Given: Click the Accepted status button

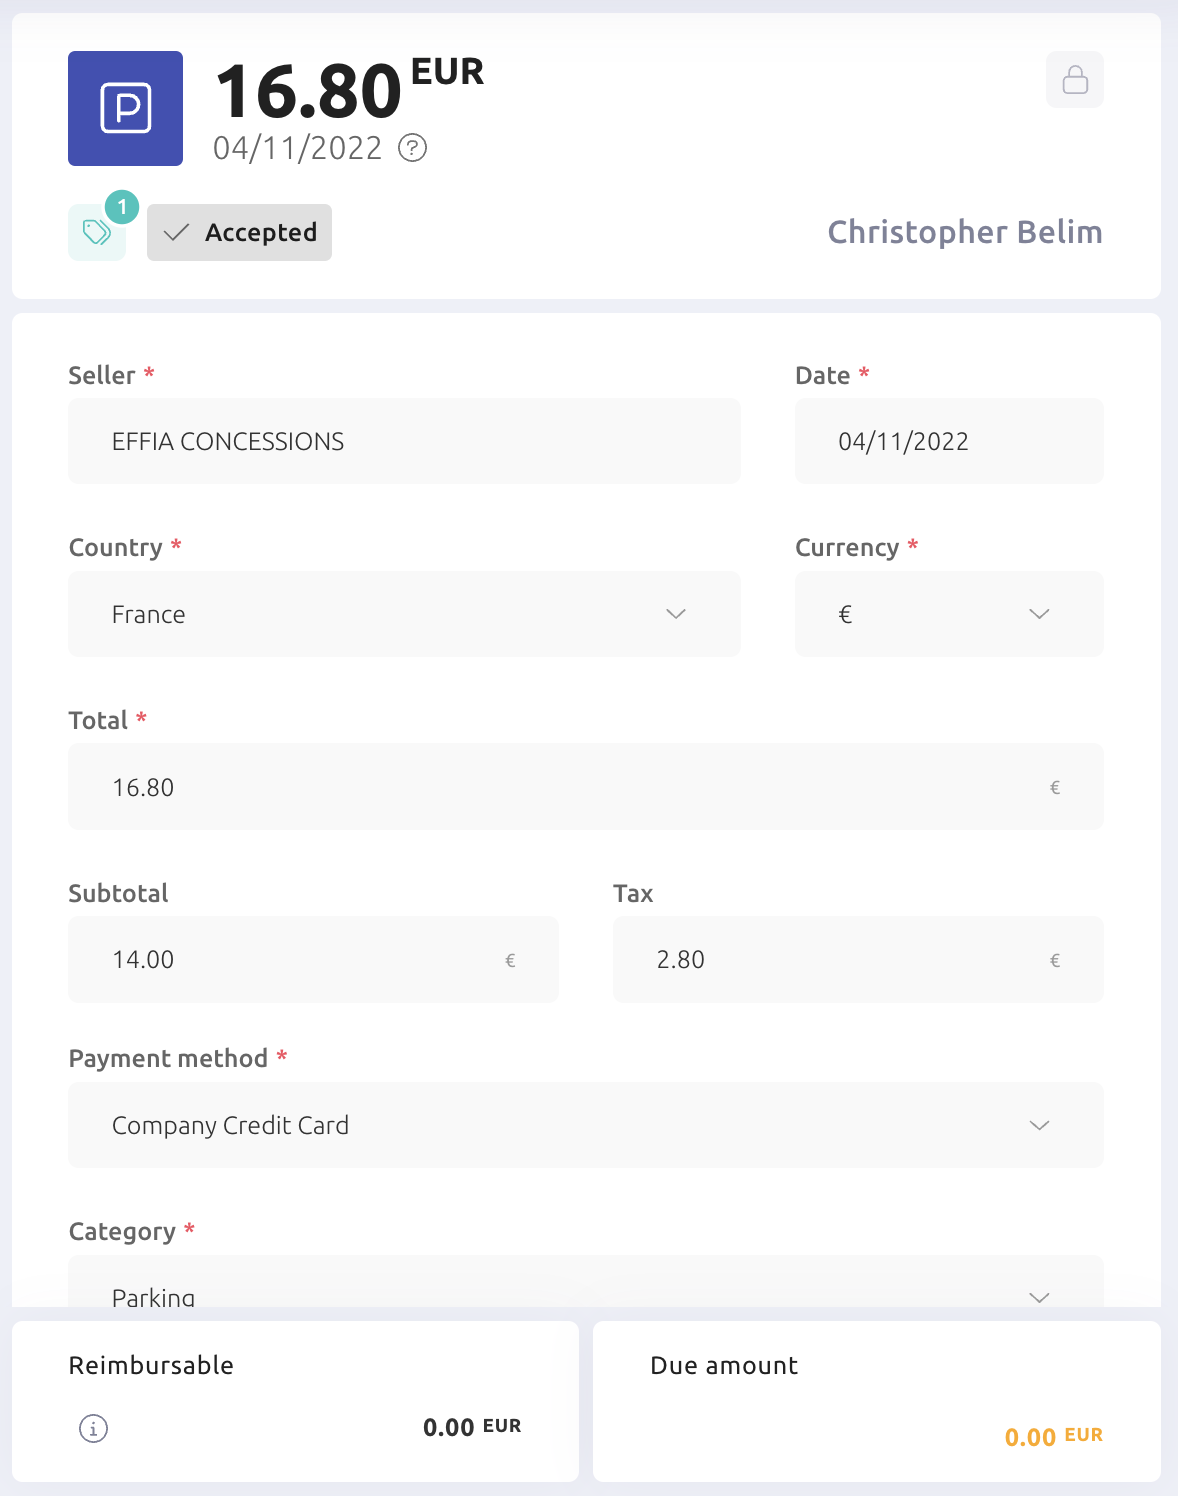Looking at the screenshot, I should pos(239,232).
